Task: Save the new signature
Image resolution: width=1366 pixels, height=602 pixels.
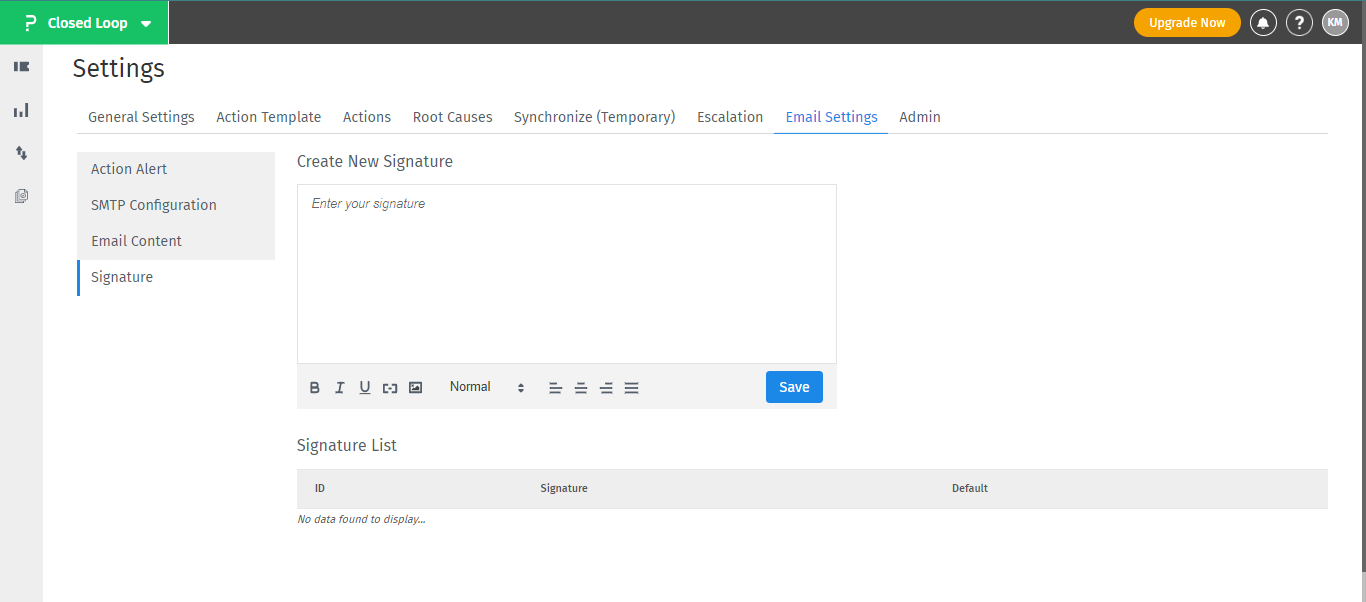Action: coord(794,387)
